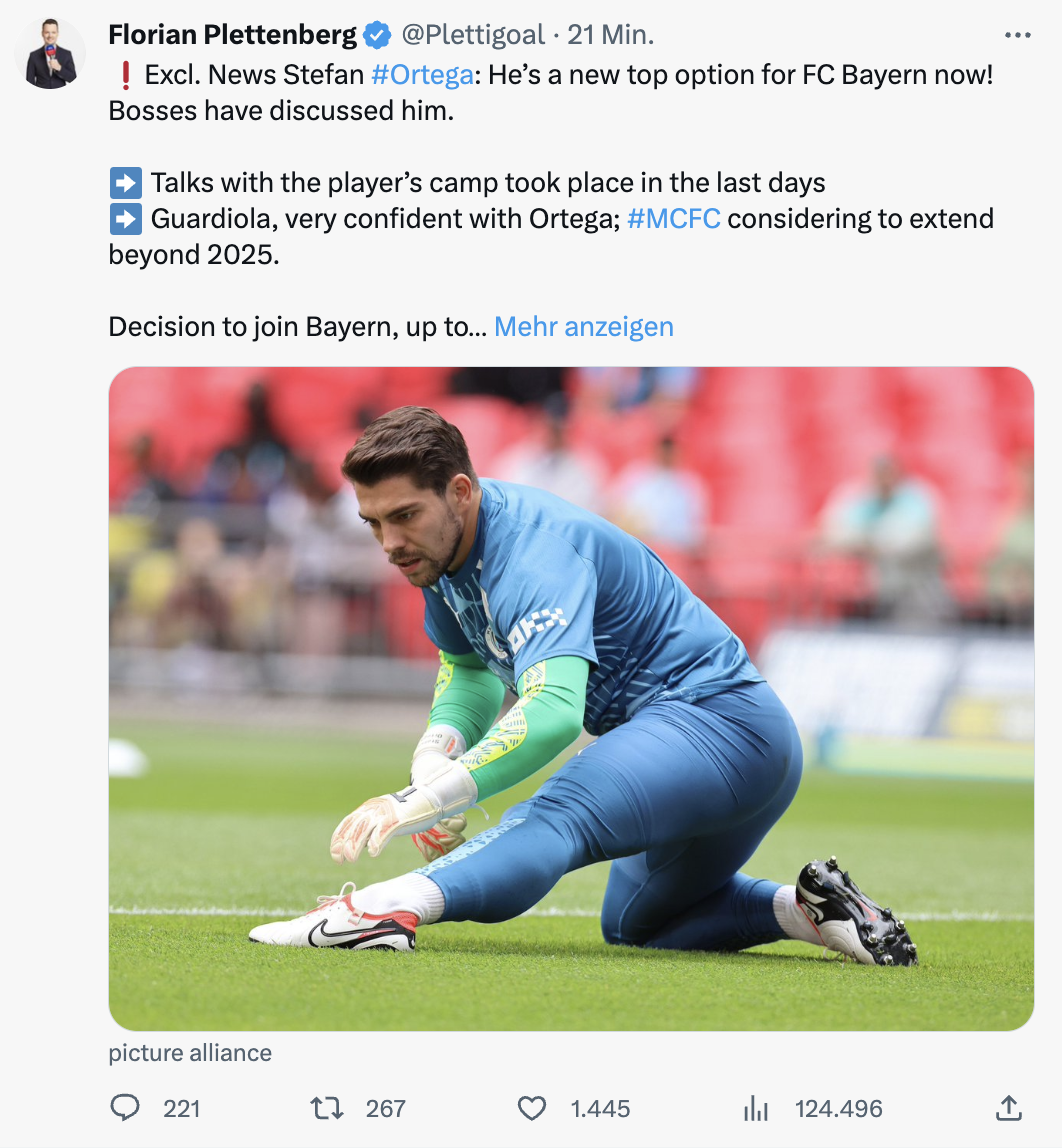The width and height of the screenshot is (1062, 1148).
Task: Open the #MCFC hashtag
Action: pos(674,219)
